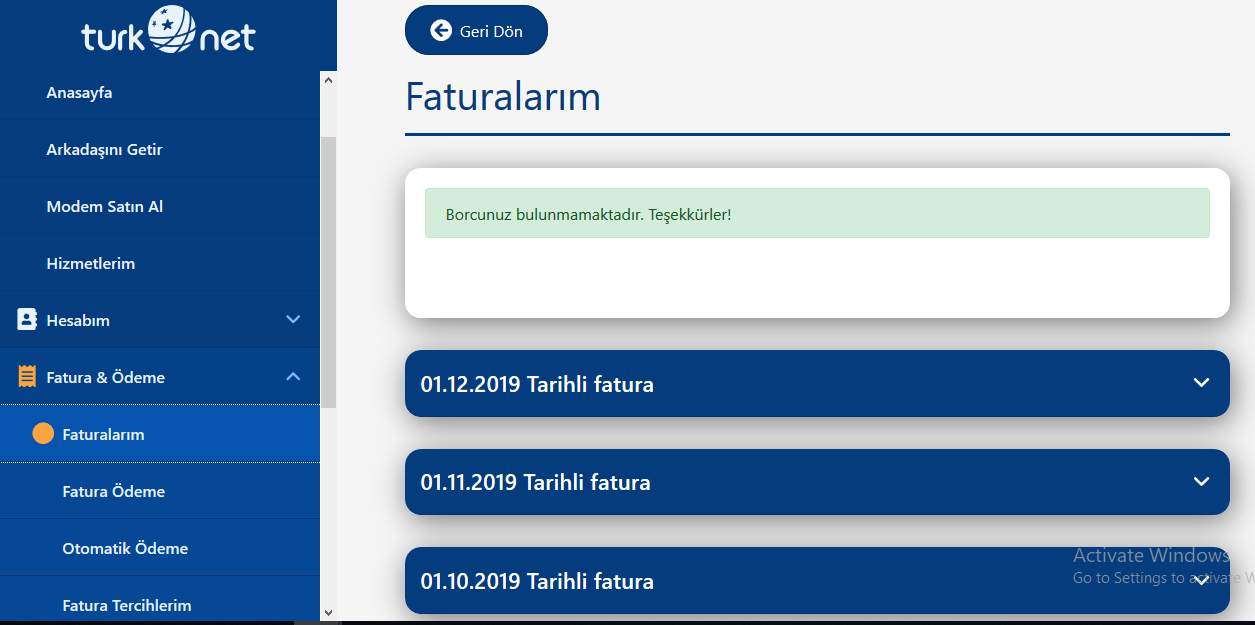Click the sidebar scrollbar up arrow
Viewport: 1255px width, 625px height.
(328, 79)
